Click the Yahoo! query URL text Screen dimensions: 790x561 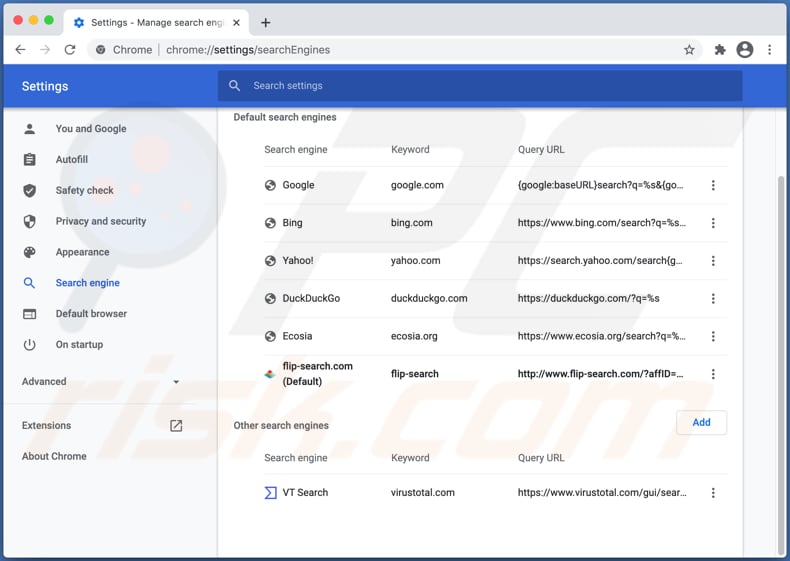[x=600, y=261]
